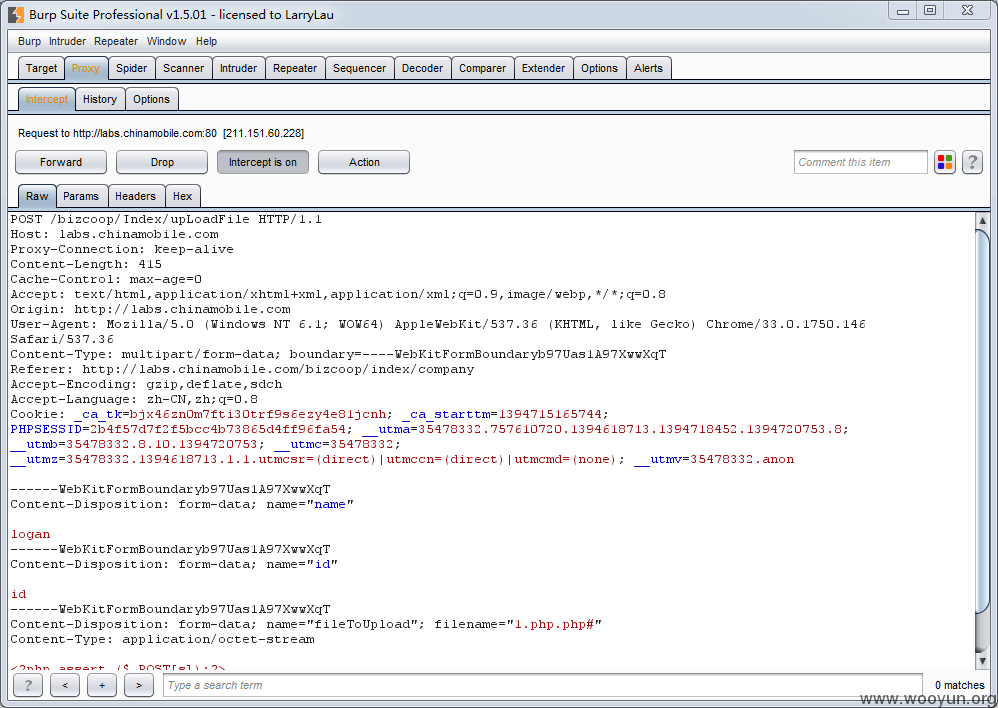The image size is (998, 708).
Task: Click the Forward button
Action: 61,162
